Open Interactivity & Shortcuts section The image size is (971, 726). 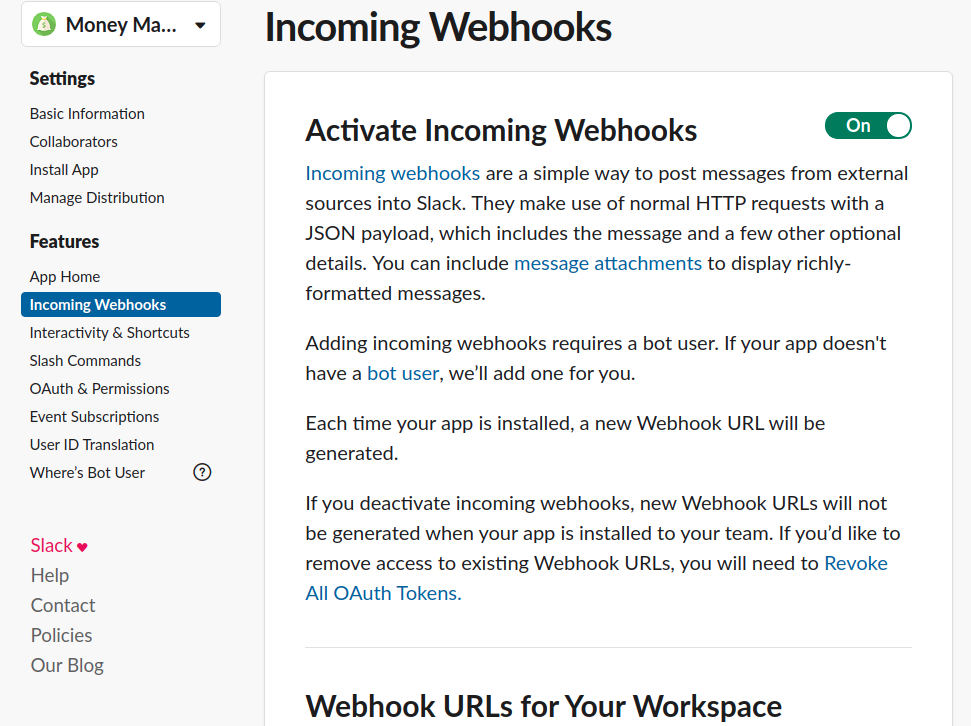(x=110, y=333)
